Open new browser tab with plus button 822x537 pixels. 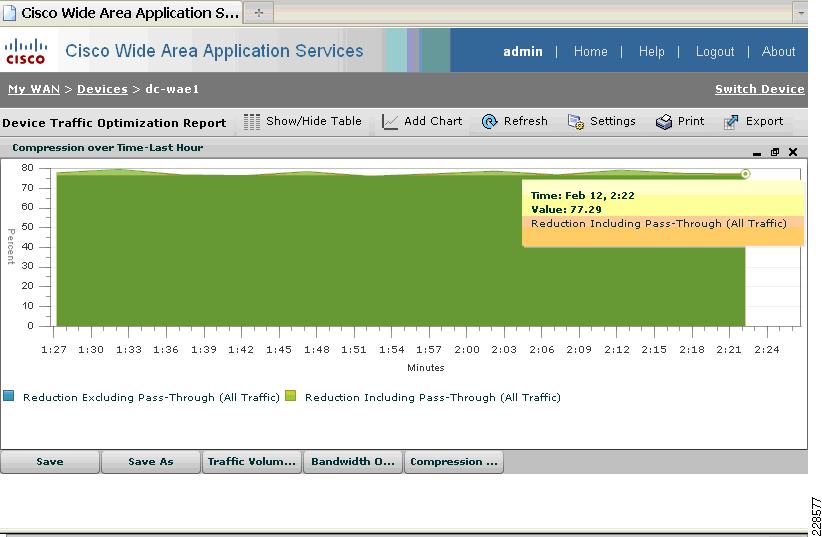(259, 13)
